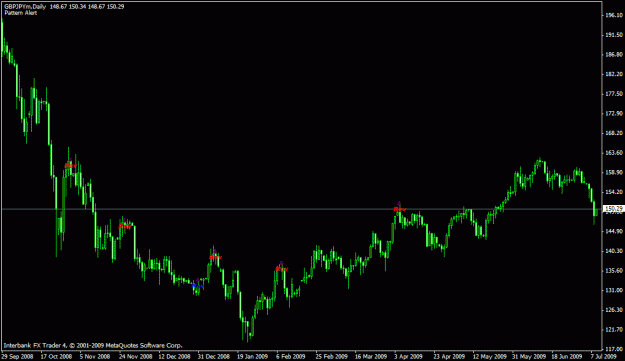The width and height of the screenshot is (625, 361).
Task: Click the red Rev marker near 6 Feb 2009
Action: tap(282, 269)
